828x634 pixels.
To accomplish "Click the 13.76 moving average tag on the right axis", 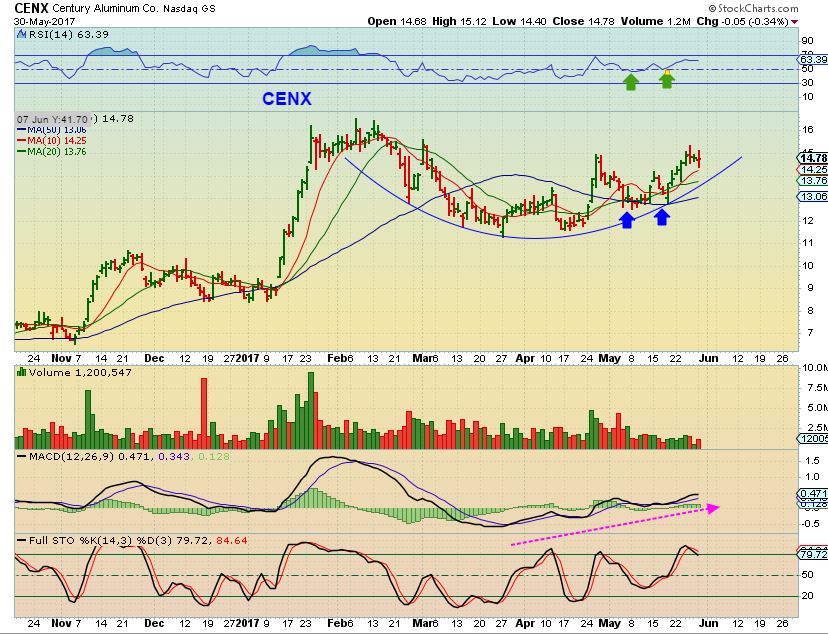I will [x=813, y=181].
